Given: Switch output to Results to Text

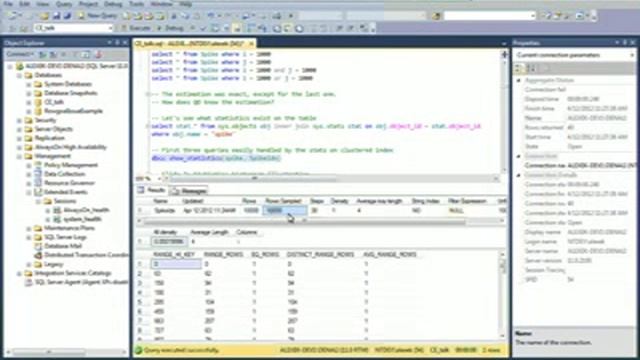Looking at the screenshot, I should tap(277, 28).
